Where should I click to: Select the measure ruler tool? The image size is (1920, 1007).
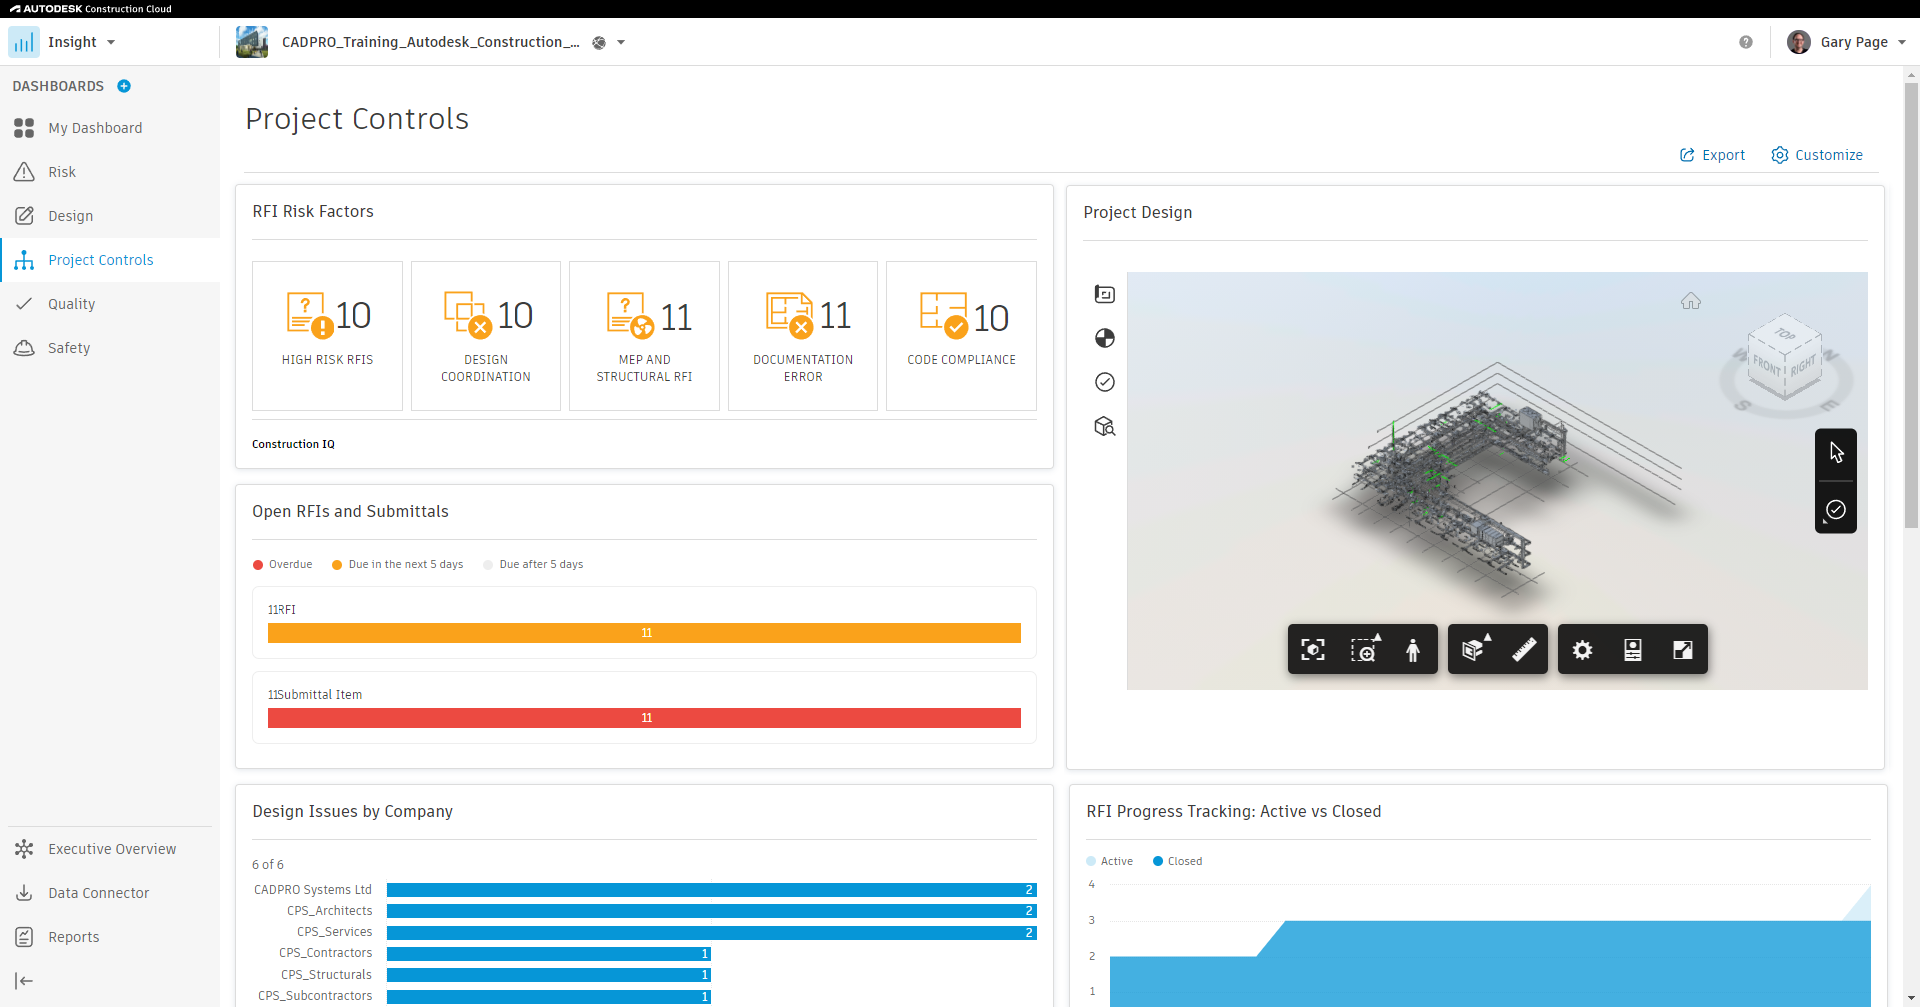(x=1524, y=650)
